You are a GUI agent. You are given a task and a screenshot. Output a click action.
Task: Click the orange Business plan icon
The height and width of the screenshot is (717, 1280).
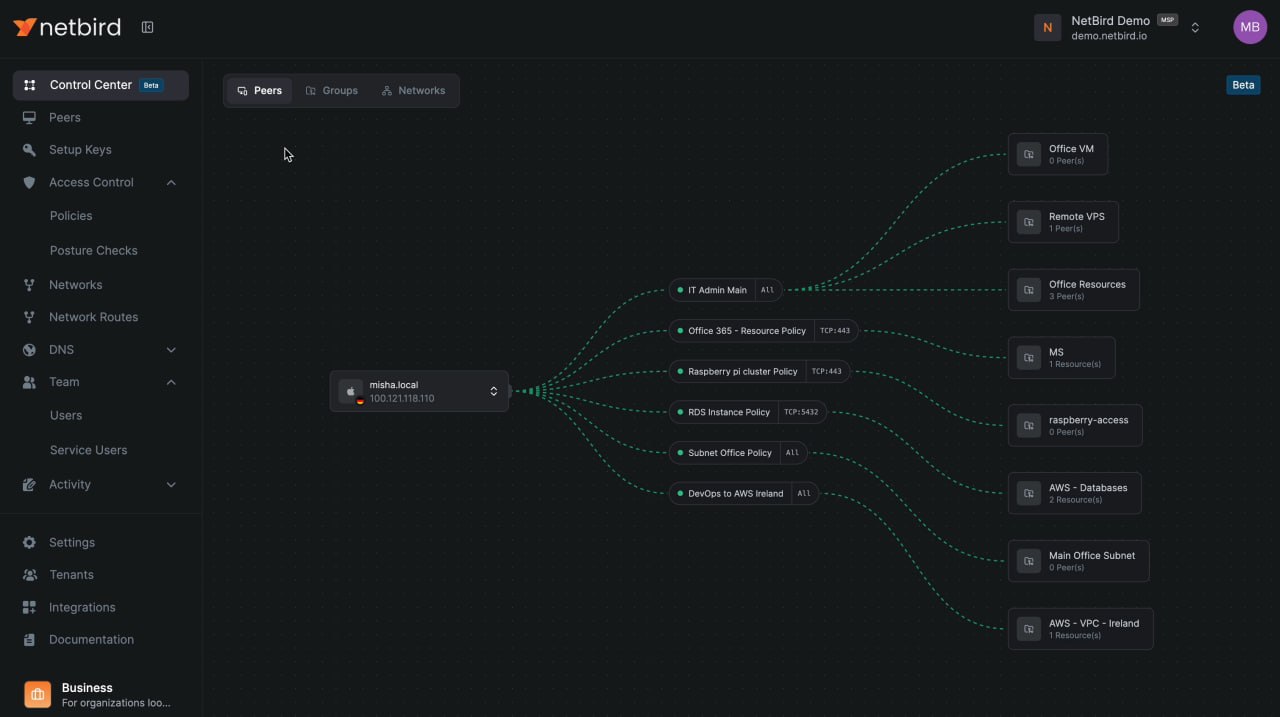[37, 694]
